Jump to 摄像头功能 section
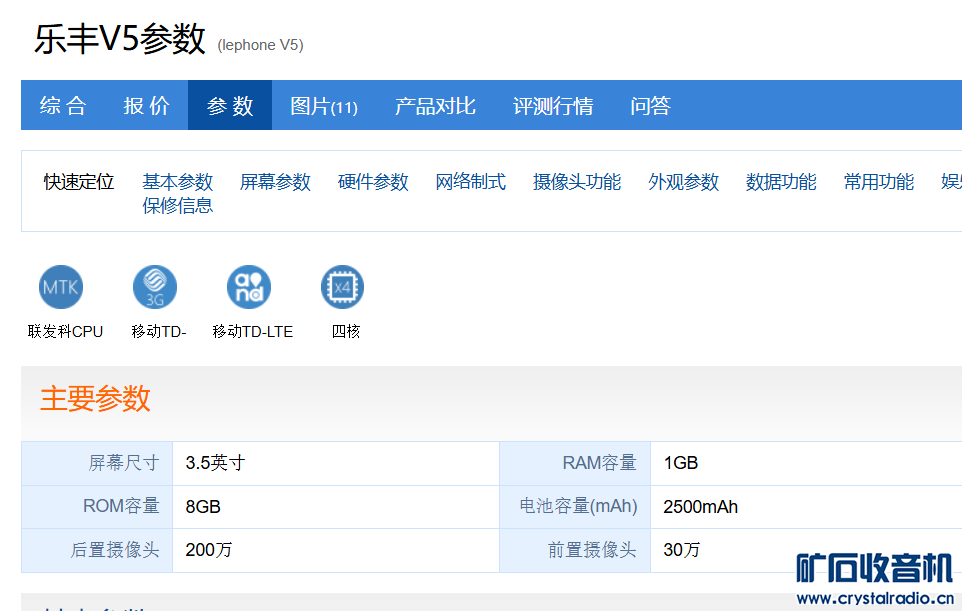Image resolution: width=962 pixels, height=611 pixels. click(x=577, y=182)
